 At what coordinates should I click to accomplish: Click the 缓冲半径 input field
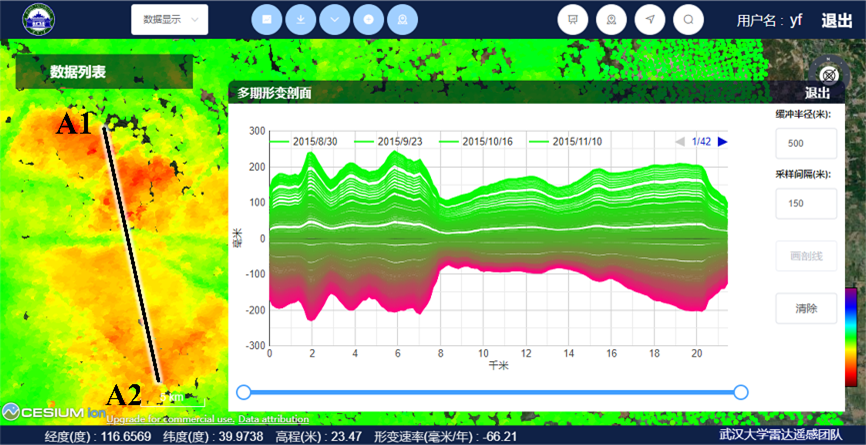806,143
